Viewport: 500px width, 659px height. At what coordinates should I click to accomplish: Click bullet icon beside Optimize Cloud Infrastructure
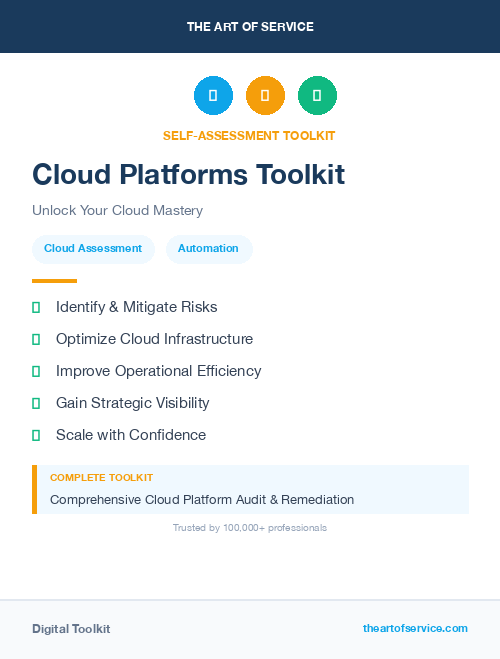pyautogui.click(x=36, y=340)
